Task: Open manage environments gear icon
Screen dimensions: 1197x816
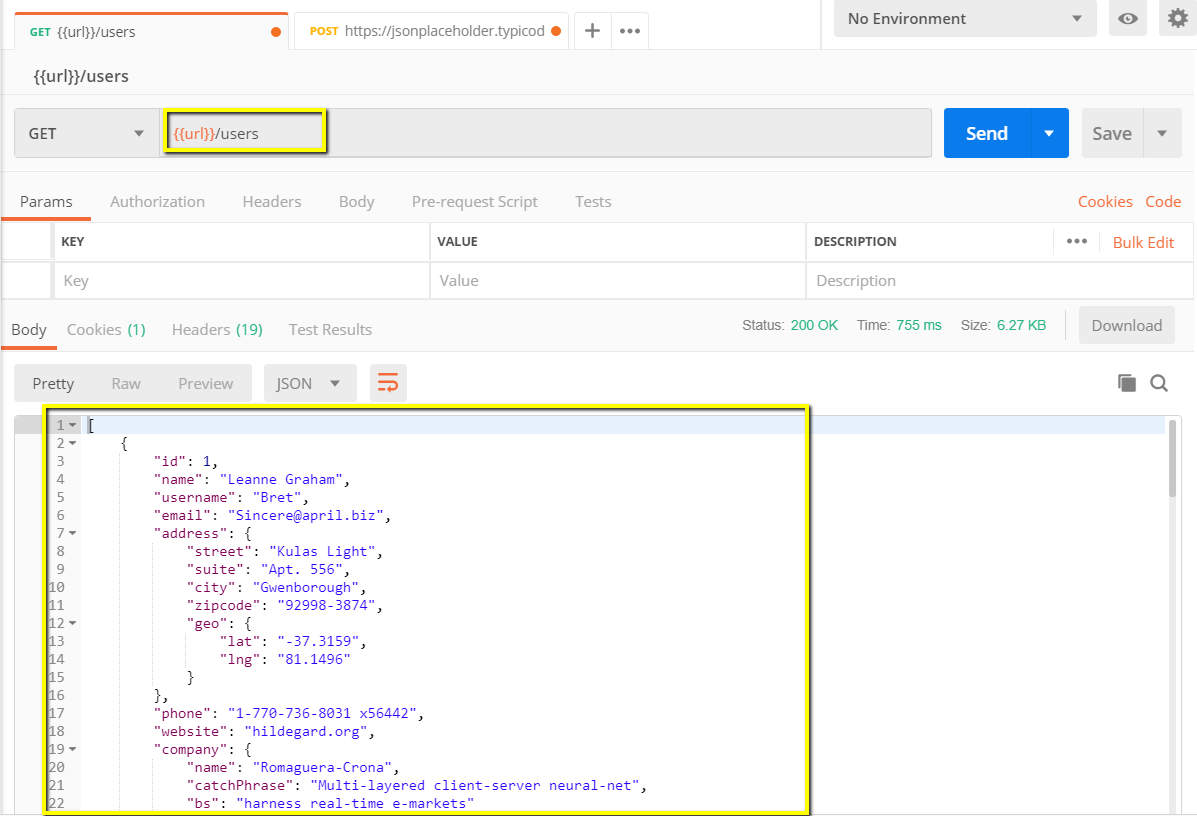Action: 1178,19
